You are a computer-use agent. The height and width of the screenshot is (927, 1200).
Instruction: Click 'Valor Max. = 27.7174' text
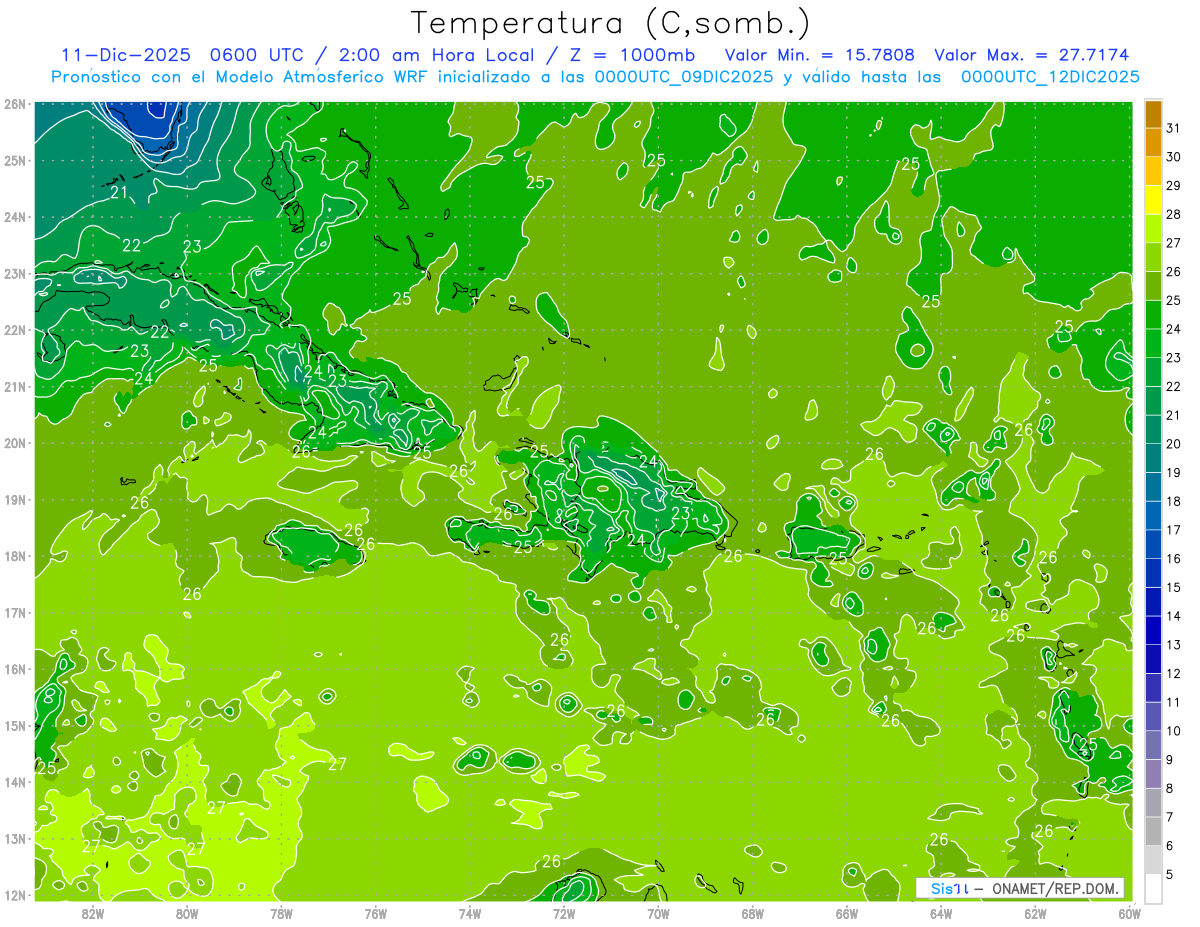1034,55
